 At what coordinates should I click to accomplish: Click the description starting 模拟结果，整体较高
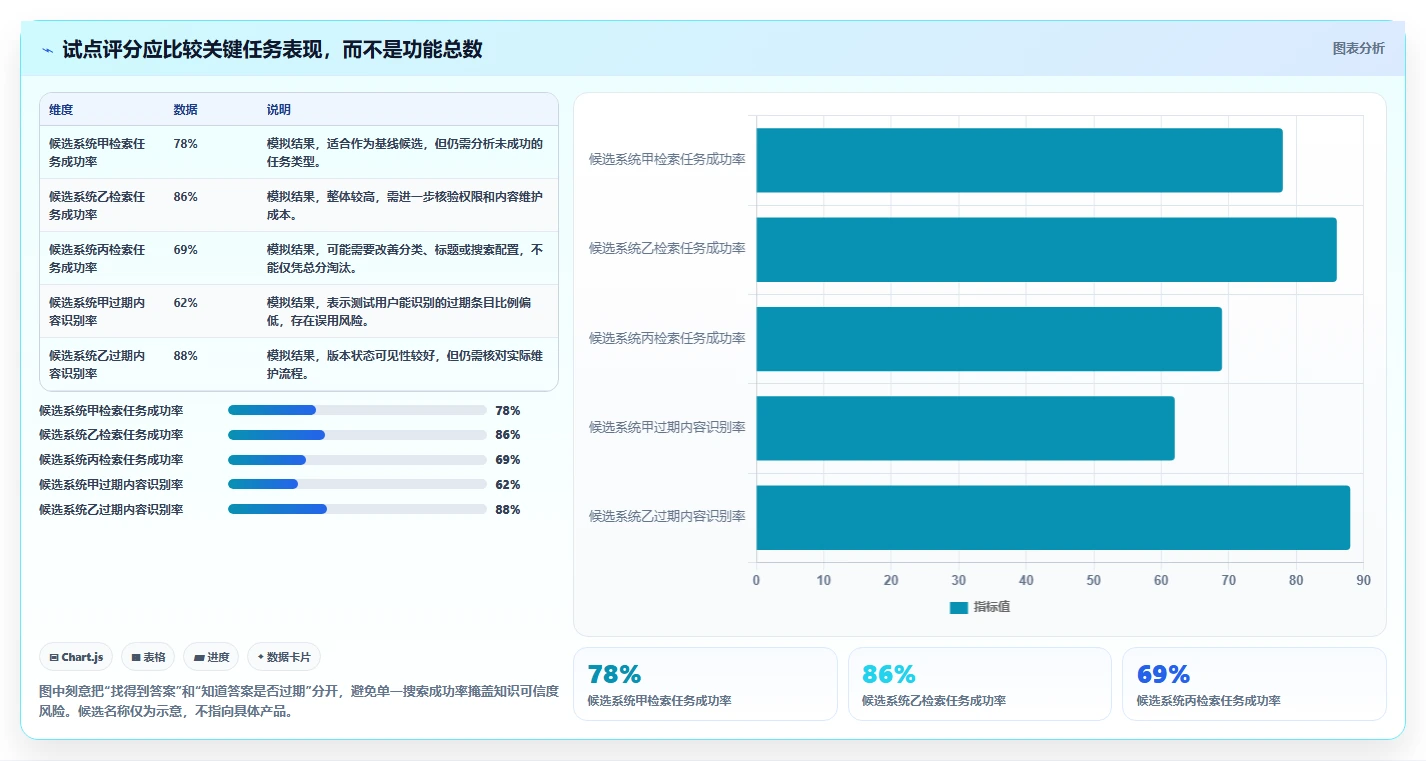(x=405, y=205)
